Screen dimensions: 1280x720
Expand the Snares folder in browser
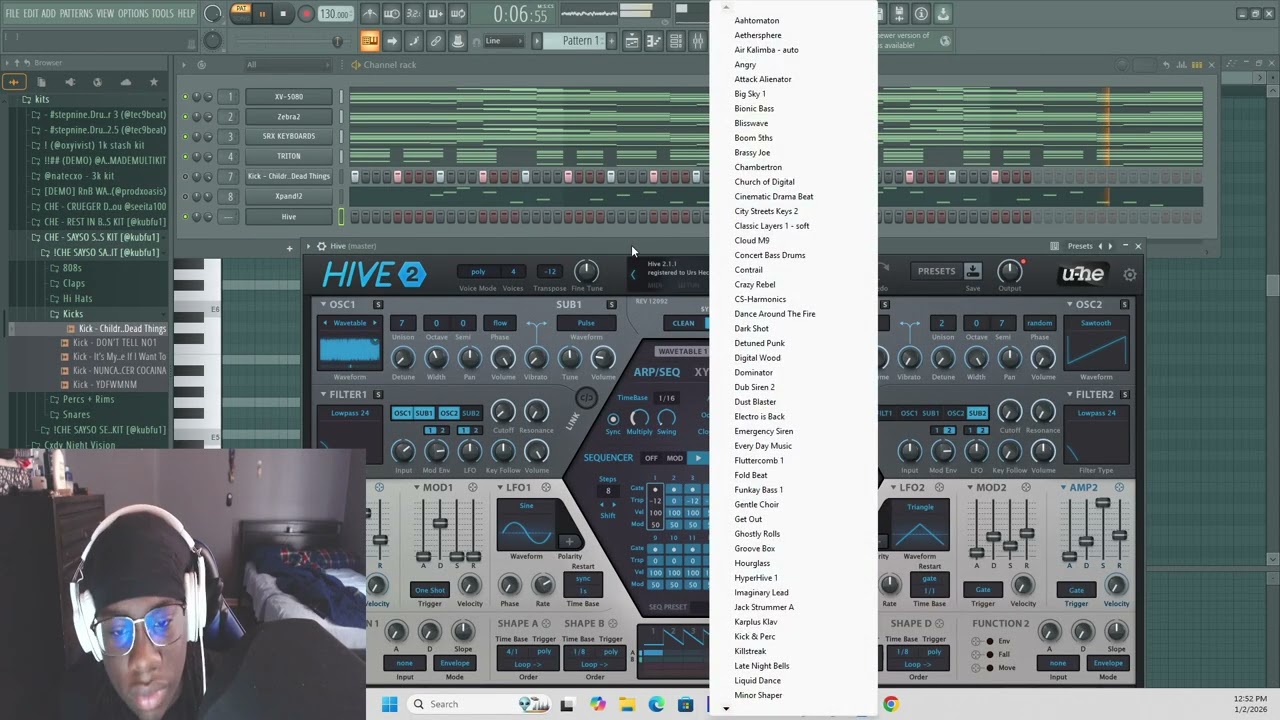[x=76, y=414]
